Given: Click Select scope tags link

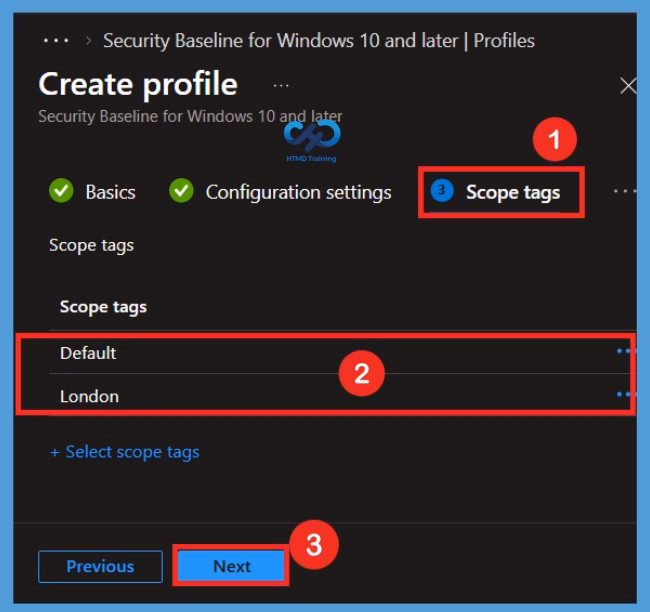Looking at the screenshot, I should (x=124, y=452).
